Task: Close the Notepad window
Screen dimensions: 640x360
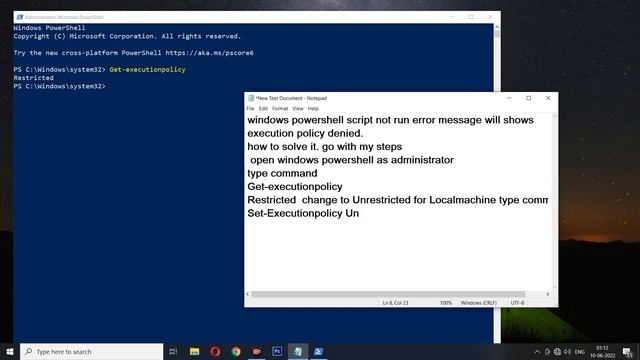Action: pyautogui.click(x=548, y=98)
